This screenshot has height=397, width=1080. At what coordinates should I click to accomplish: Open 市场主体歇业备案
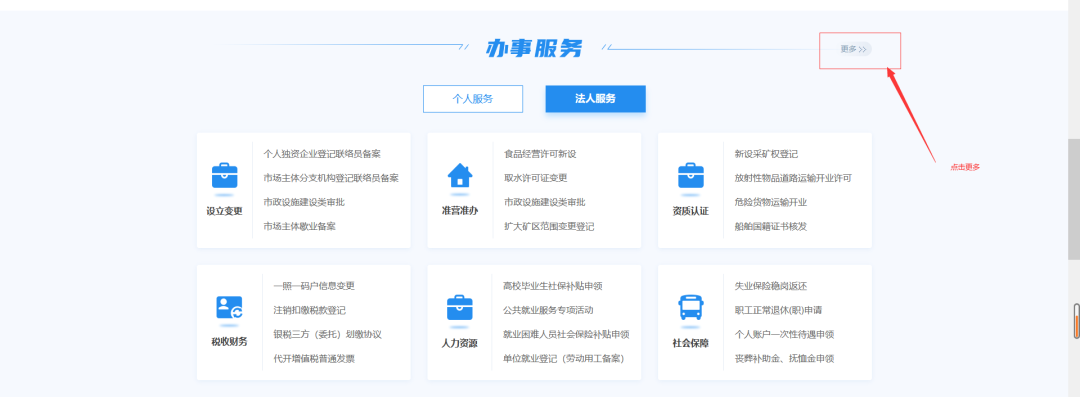[x=300, y=226]
